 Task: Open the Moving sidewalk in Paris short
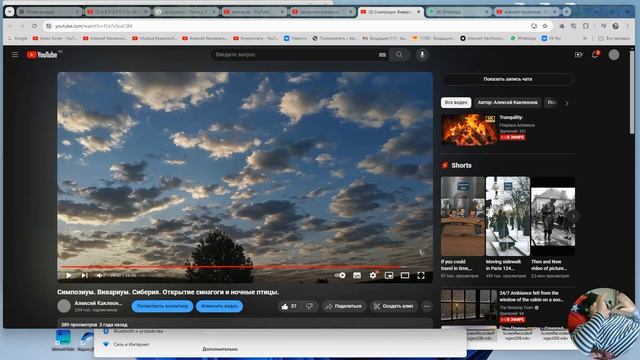[508, 216]
